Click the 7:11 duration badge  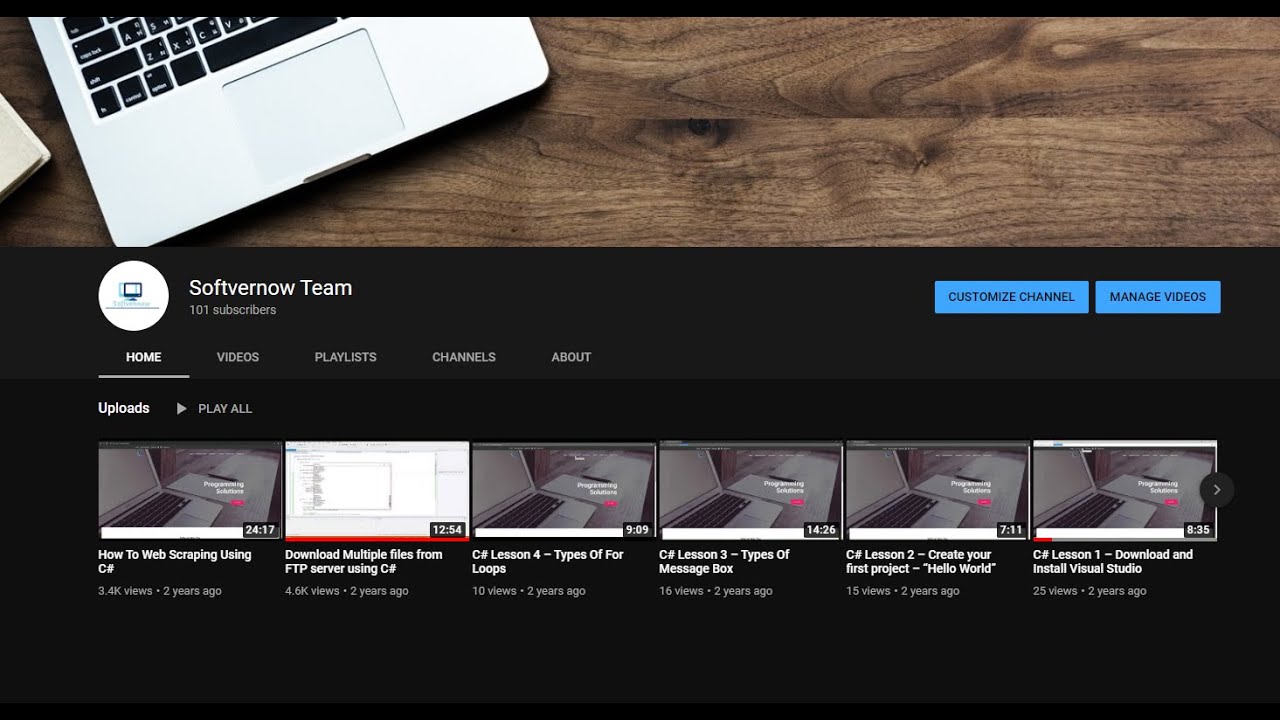1011,530
